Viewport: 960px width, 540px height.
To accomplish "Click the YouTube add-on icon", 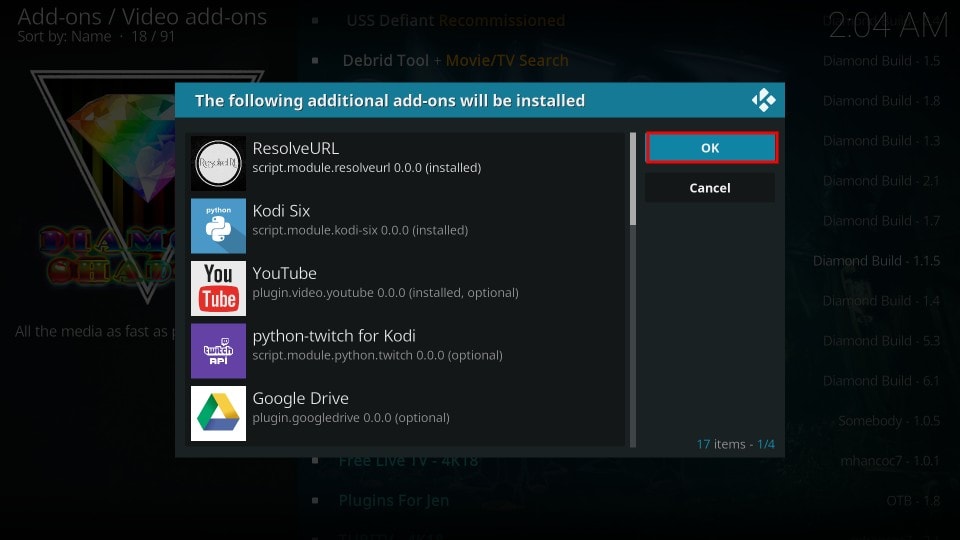I will tap(218, 288).
